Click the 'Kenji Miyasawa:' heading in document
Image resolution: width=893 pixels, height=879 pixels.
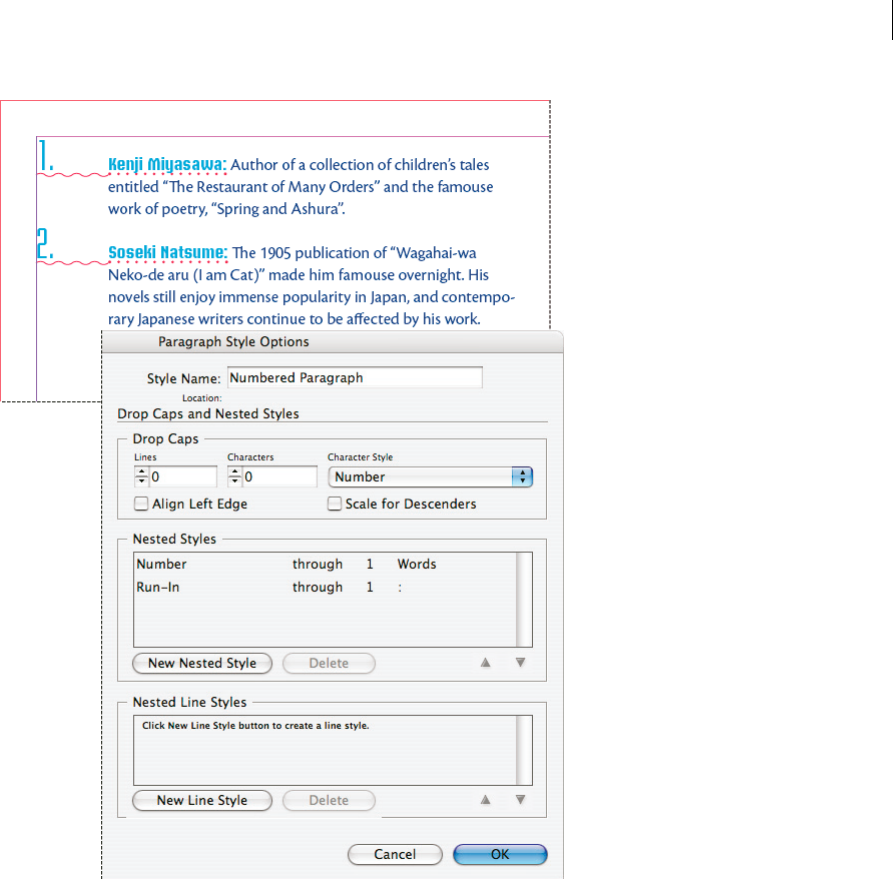167,164
